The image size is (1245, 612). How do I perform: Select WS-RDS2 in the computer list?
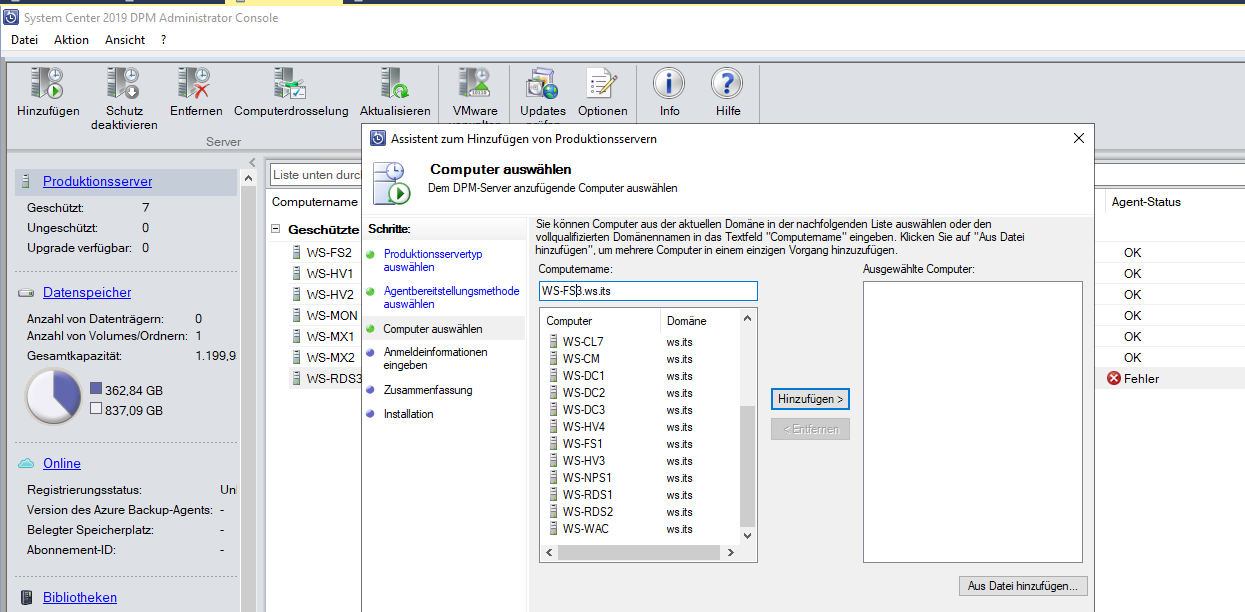587,512
